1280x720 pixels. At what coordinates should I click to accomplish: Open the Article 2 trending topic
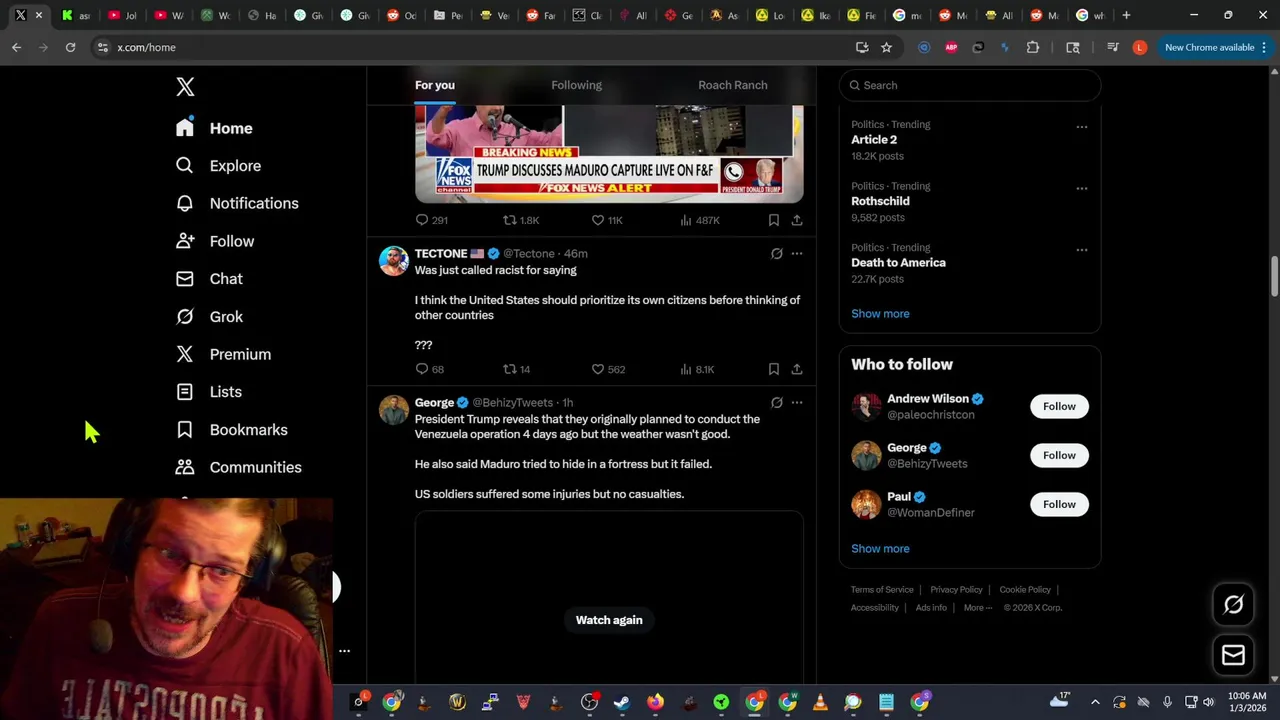pyautogui.click(x=874, y=140)
